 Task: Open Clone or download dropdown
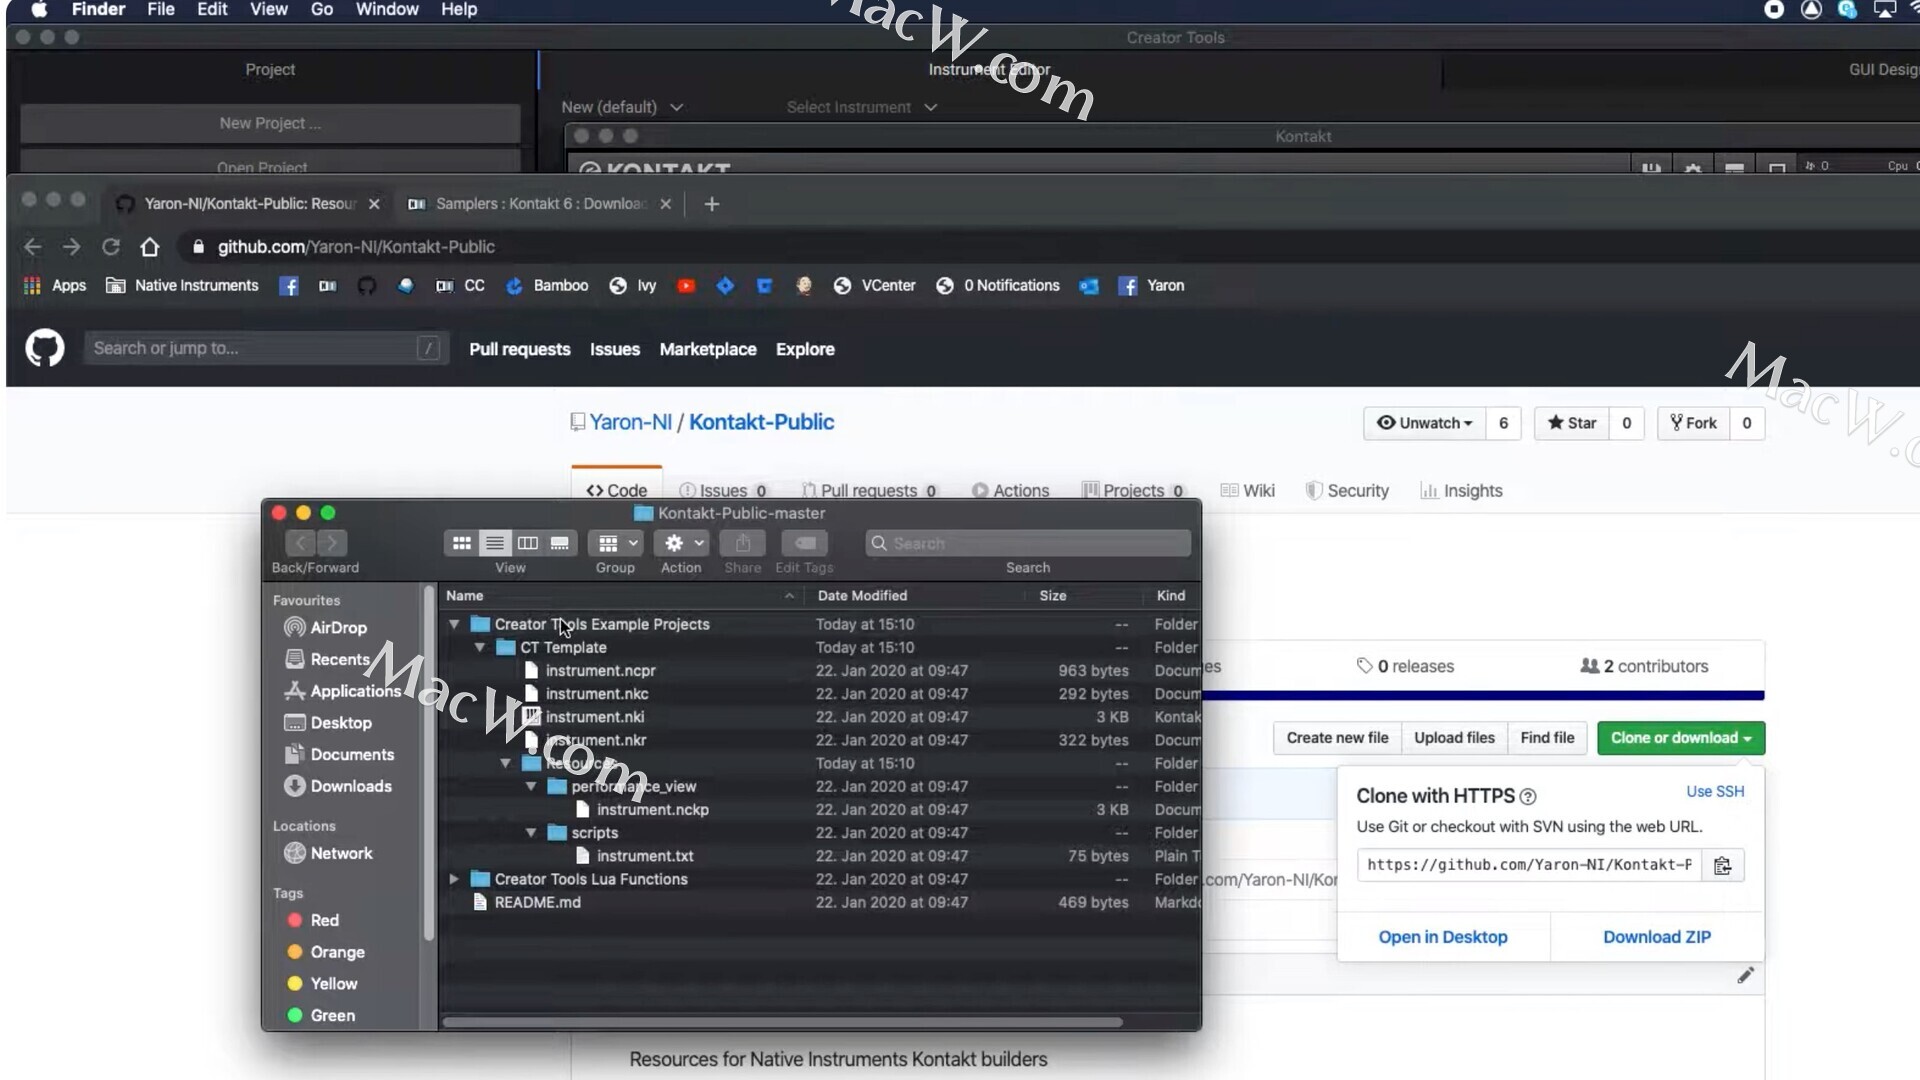(1681, 738)
